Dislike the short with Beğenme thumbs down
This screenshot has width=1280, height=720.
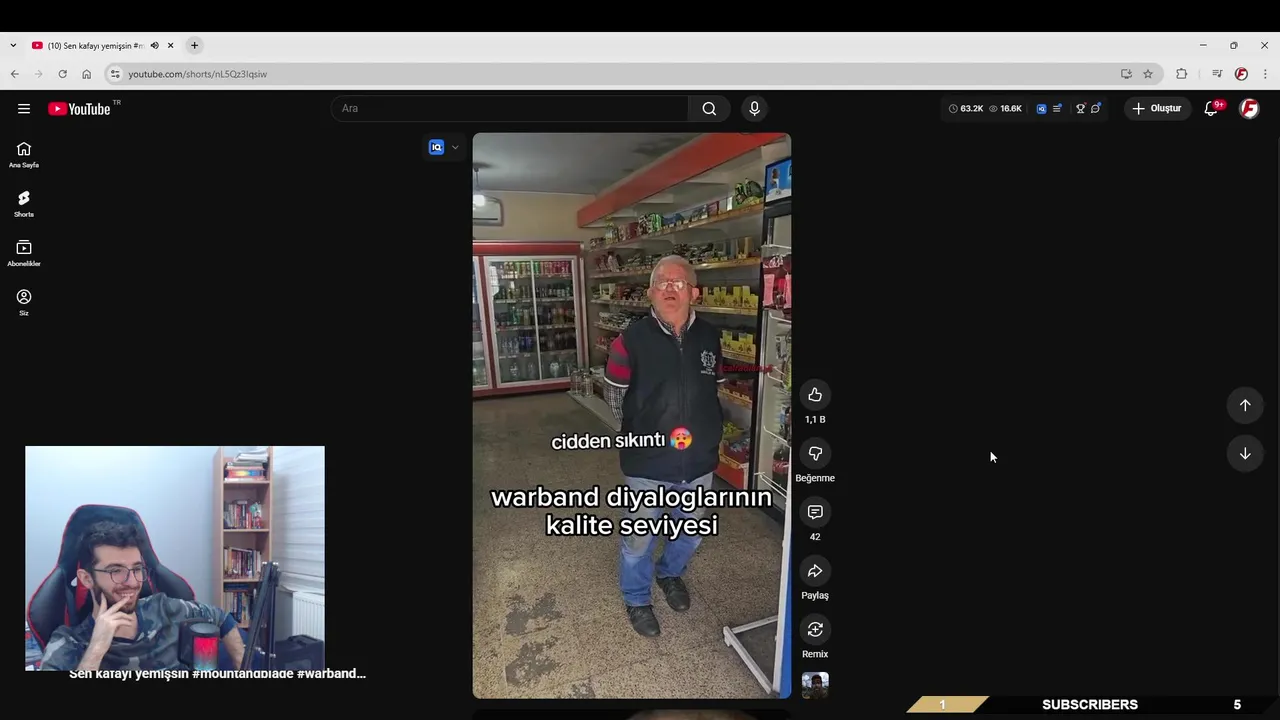pyautogui.click(x=815, y=454)
